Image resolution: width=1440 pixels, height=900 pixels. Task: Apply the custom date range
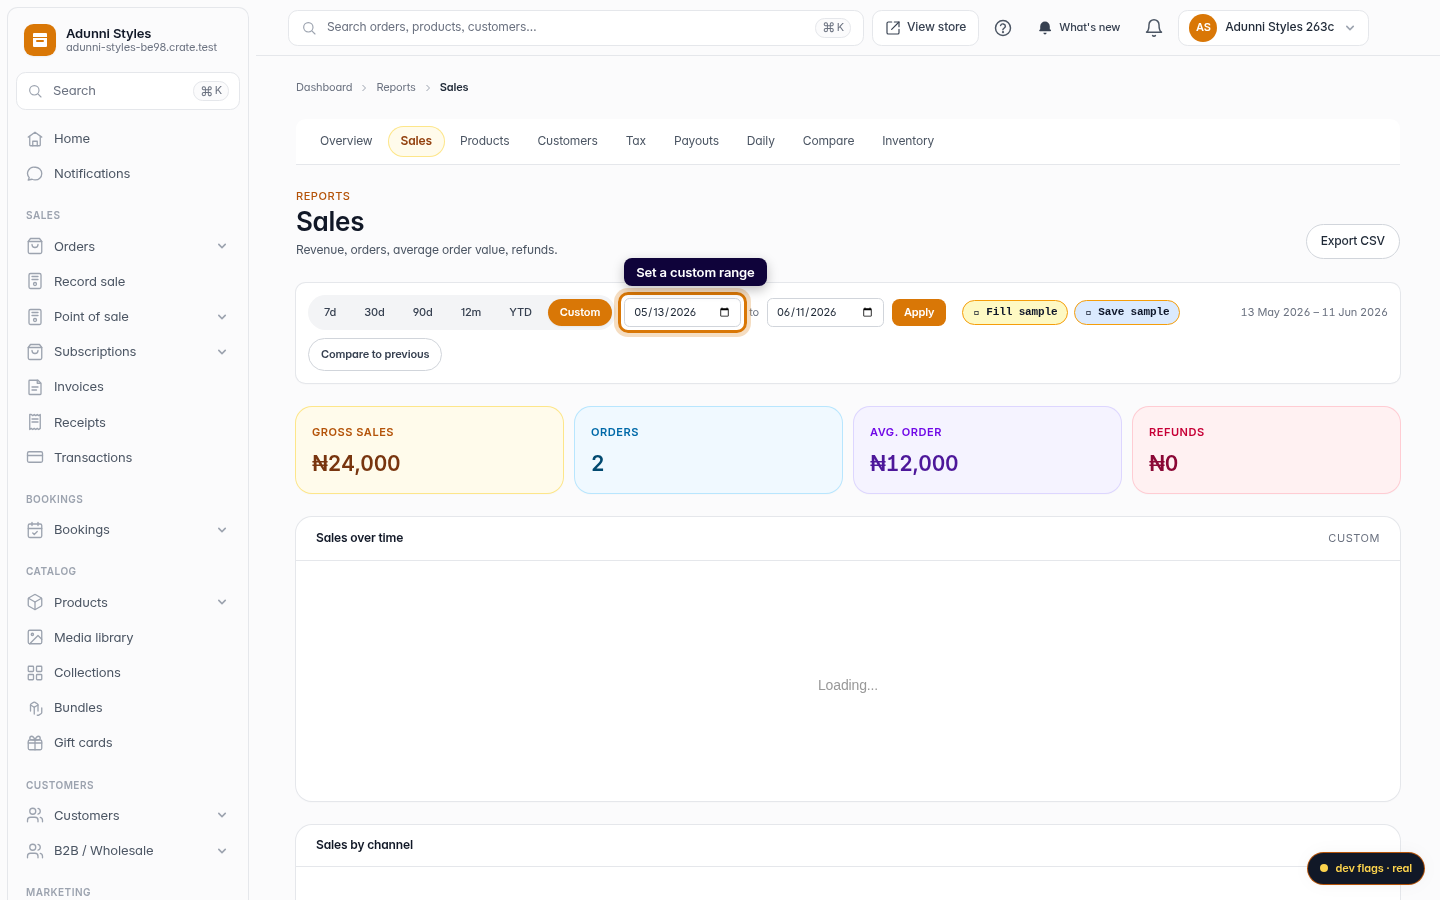pyautogui.click(x=919, y=313)
